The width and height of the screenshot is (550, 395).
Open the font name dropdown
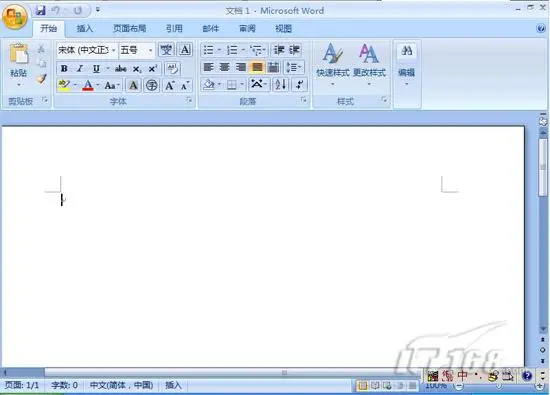click(113, 51)
